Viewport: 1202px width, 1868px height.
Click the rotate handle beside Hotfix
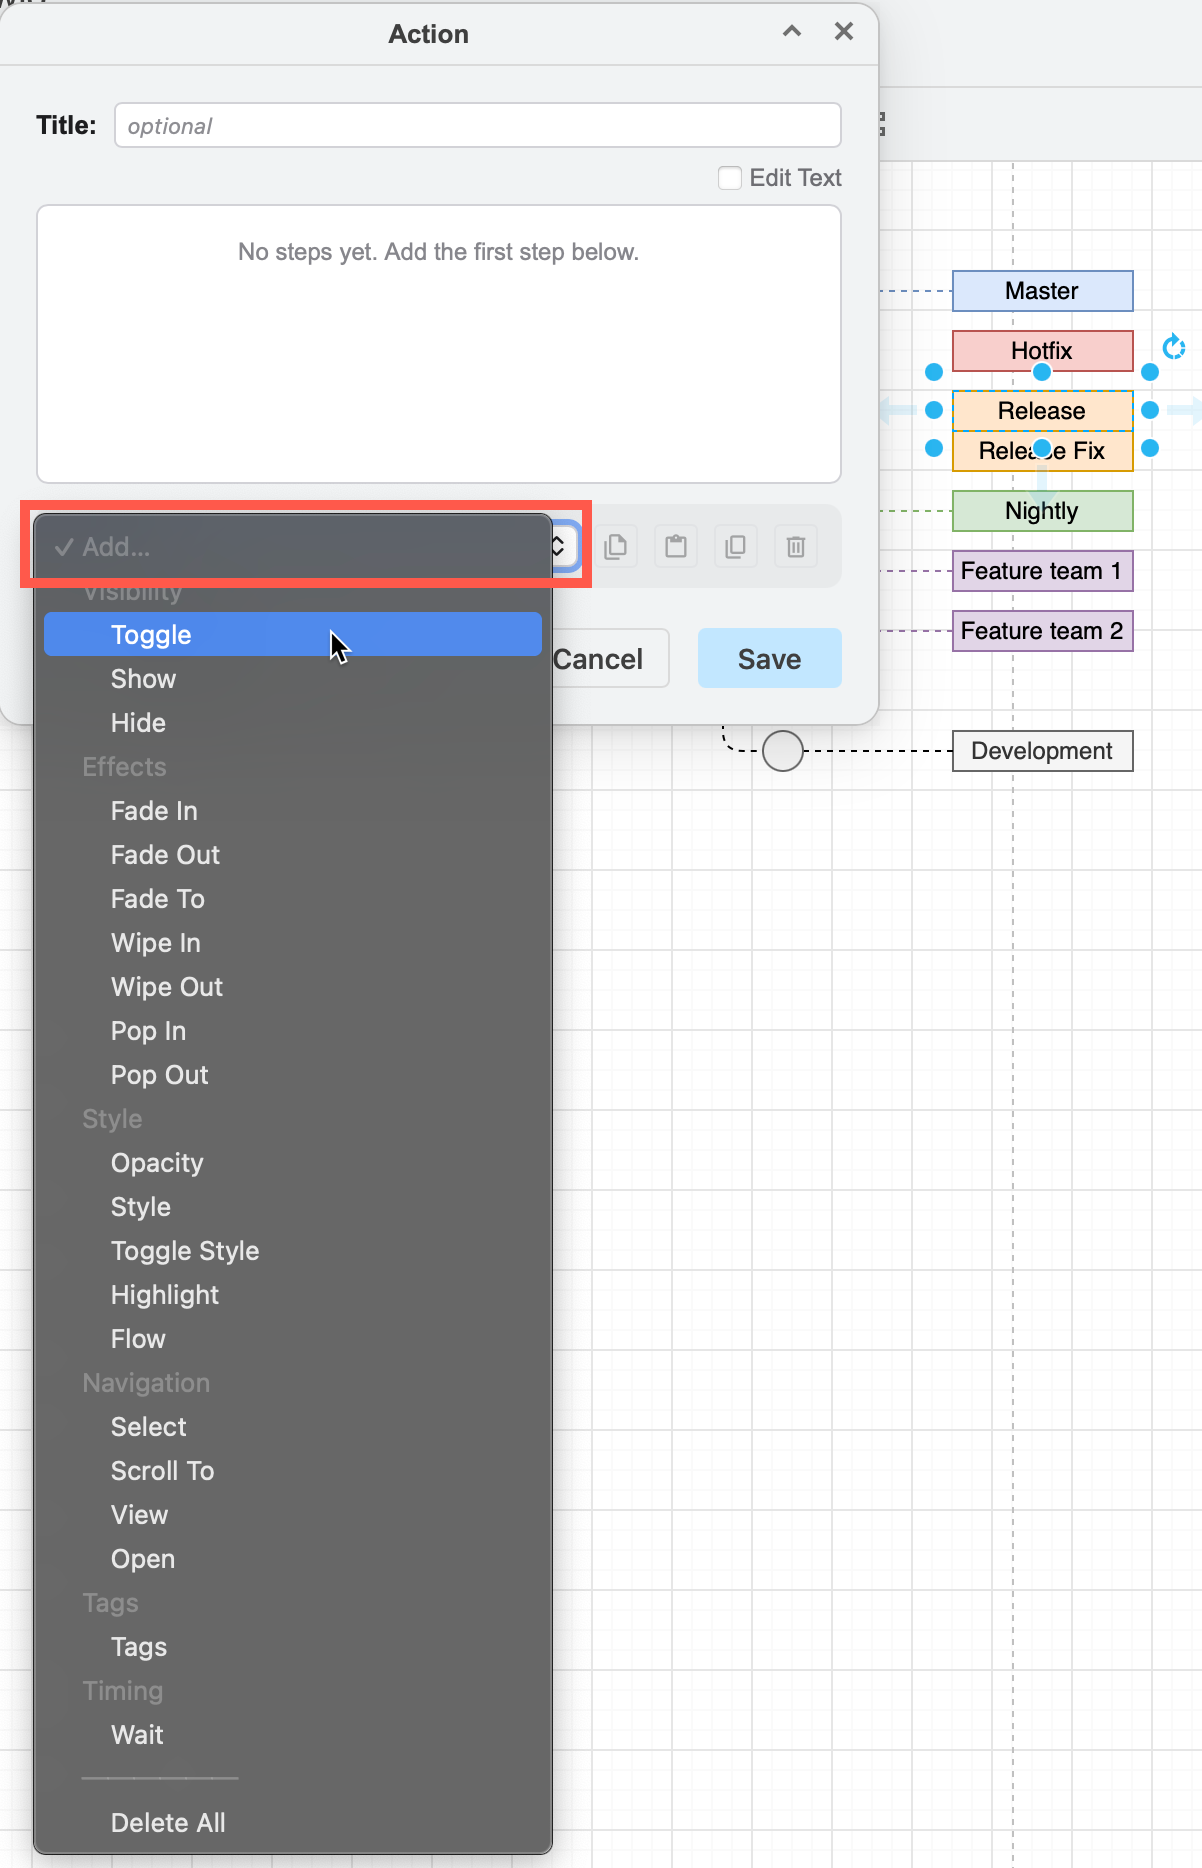pyautogui.click(x=1174, y=347)
